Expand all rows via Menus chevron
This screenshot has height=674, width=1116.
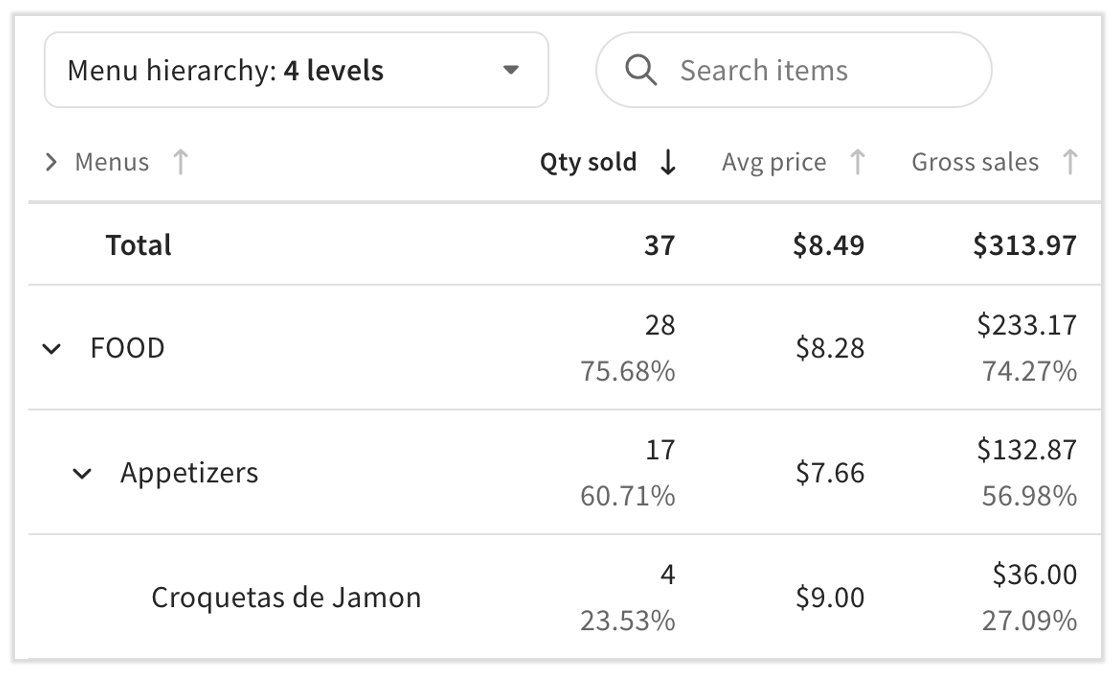tap(52, 163)
